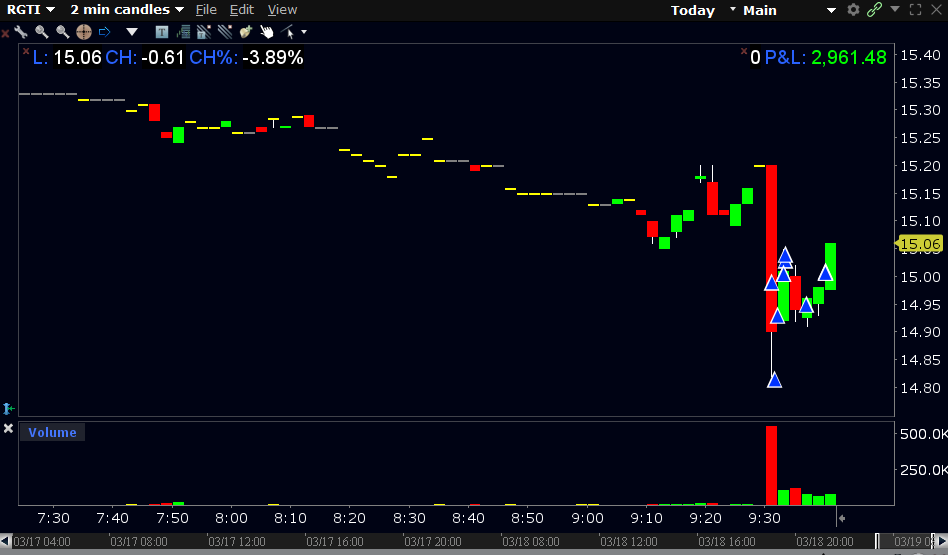Screen dimensions: 948x555
Task: Click the 500.0K volume axis label
Action: click(x=923, y=434)
